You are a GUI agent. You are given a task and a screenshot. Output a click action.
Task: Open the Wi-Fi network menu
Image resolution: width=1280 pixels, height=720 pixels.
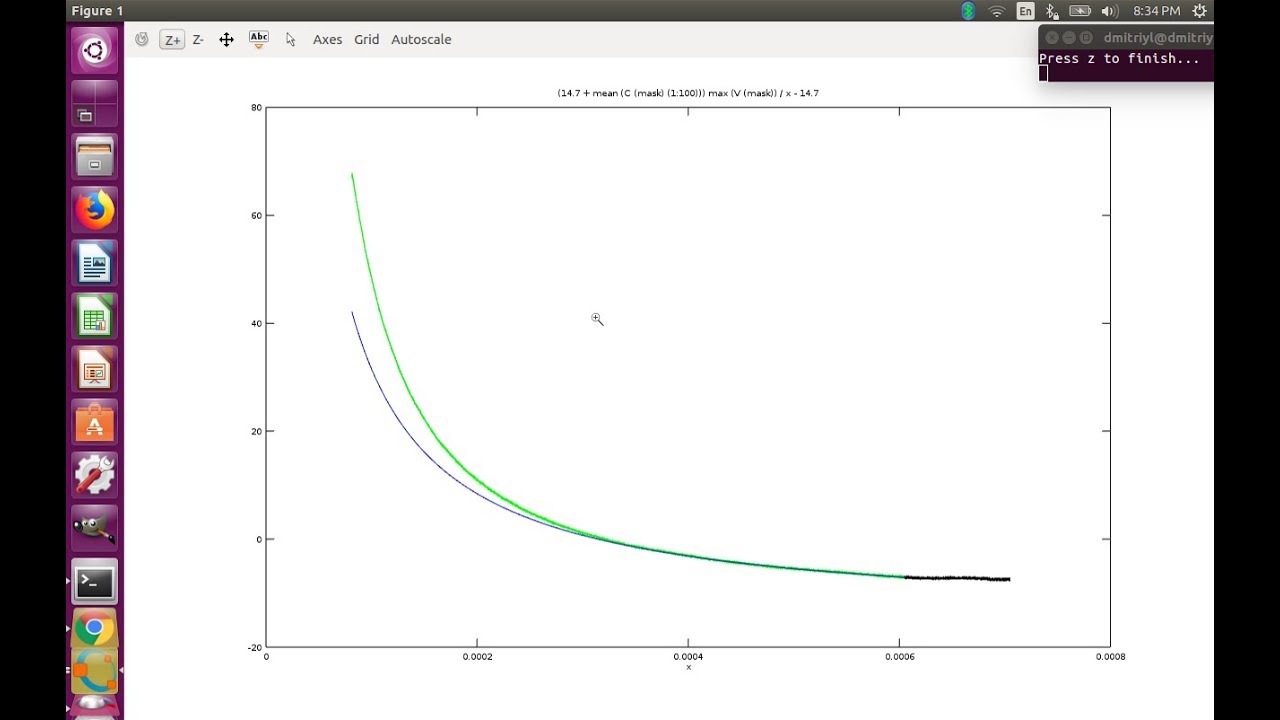[x=997, y=11]
